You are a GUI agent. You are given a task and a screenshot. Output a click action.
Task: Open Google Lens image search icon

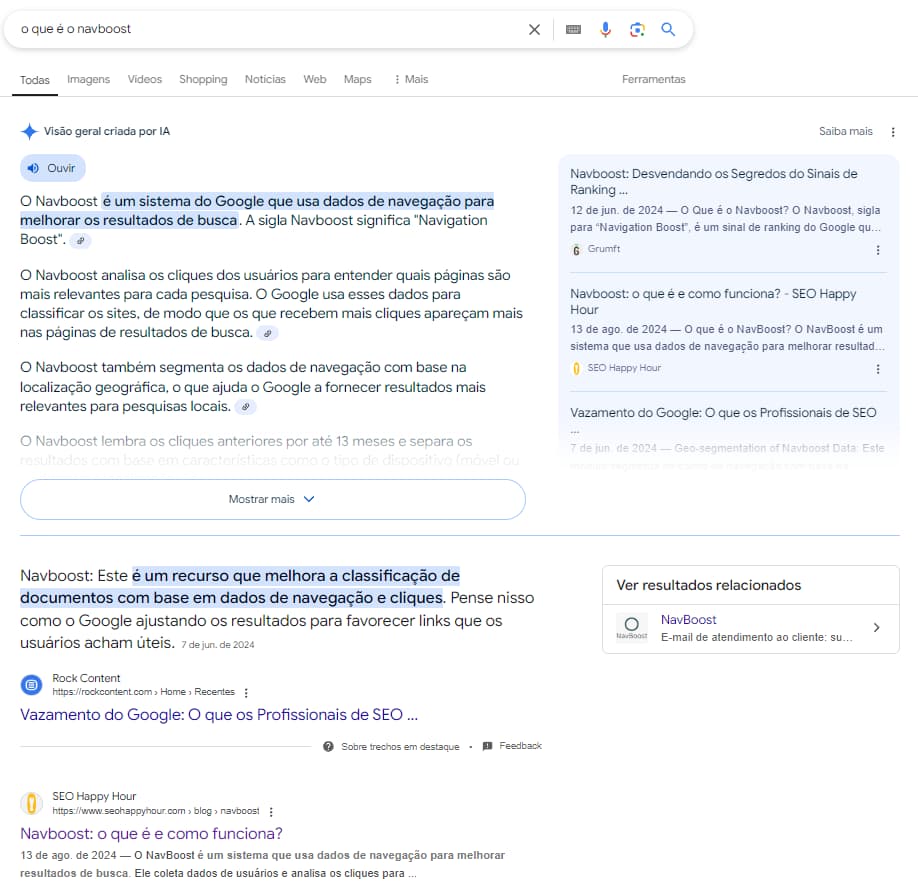click(637, 29)
